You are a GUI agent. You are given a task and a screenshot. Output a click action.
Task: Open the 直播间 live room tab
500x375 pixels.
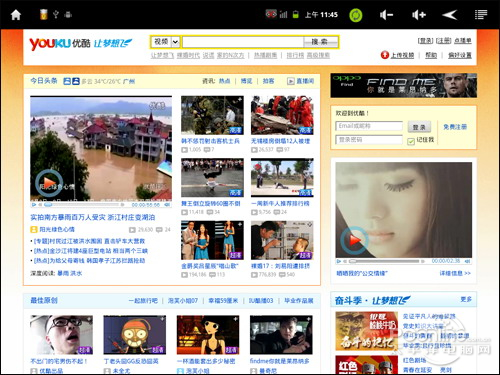click(301, 81)
